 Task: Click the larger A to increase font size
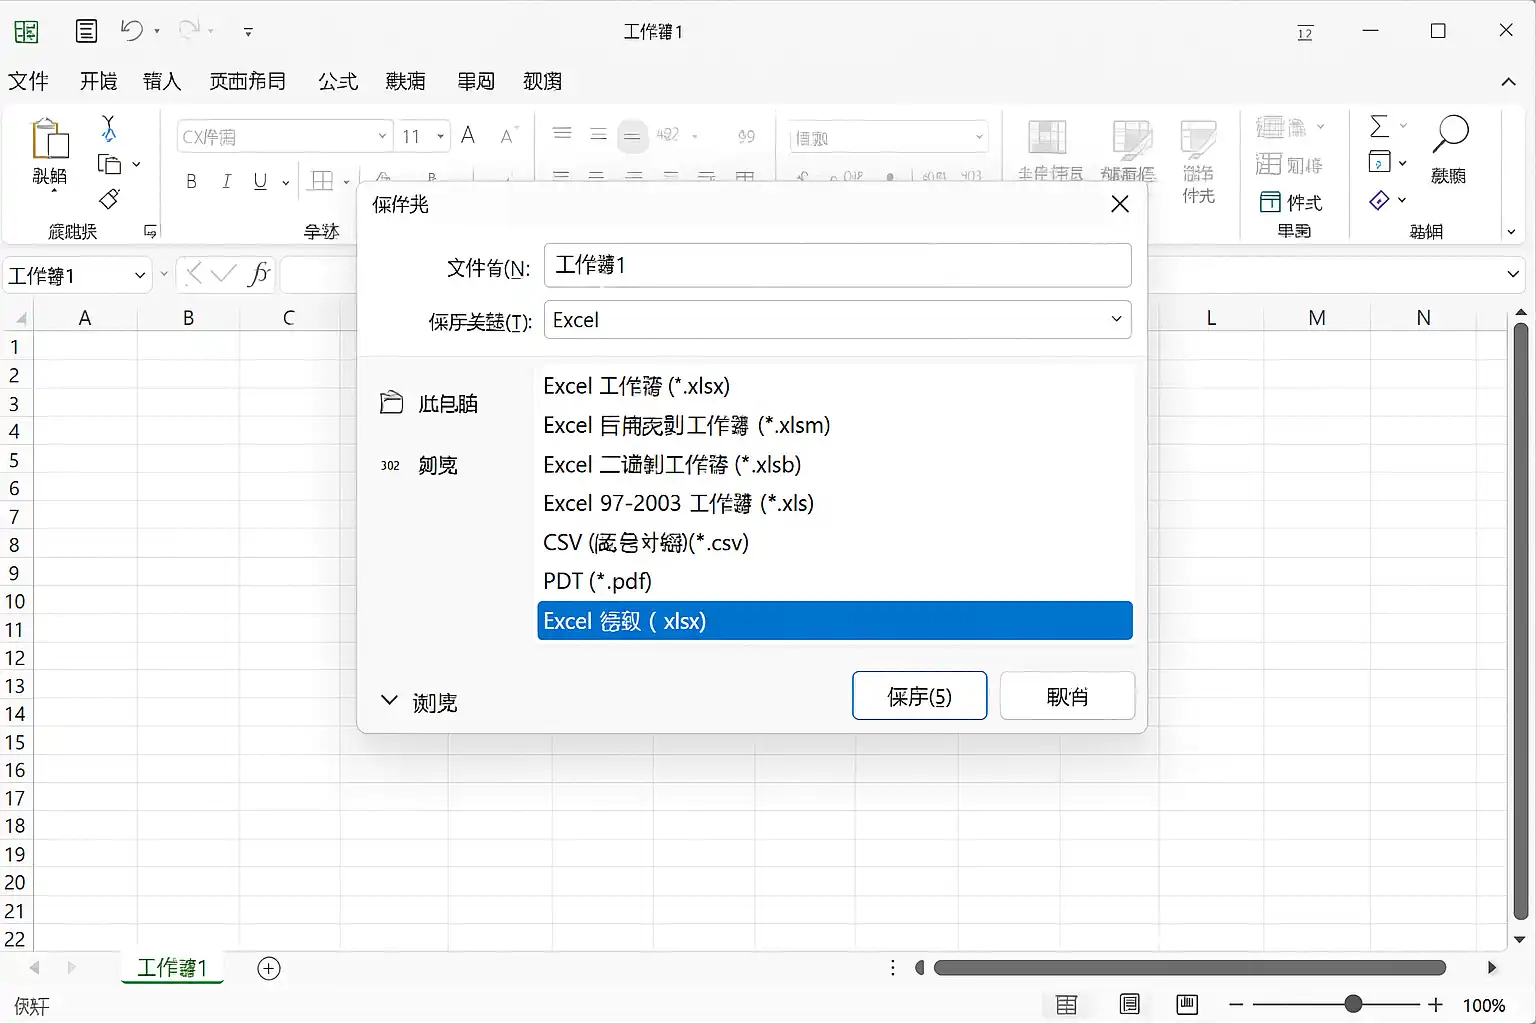(x=468, y=136)
